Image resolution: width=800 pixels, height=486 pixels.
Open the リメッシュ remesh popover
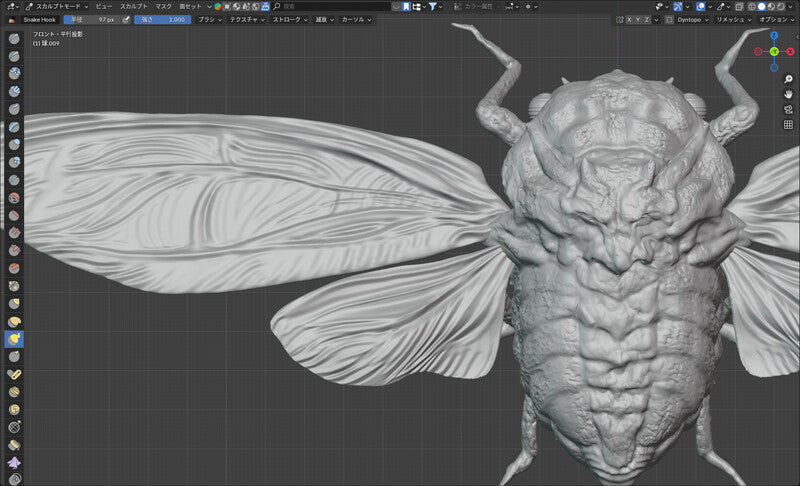[732, 19]
